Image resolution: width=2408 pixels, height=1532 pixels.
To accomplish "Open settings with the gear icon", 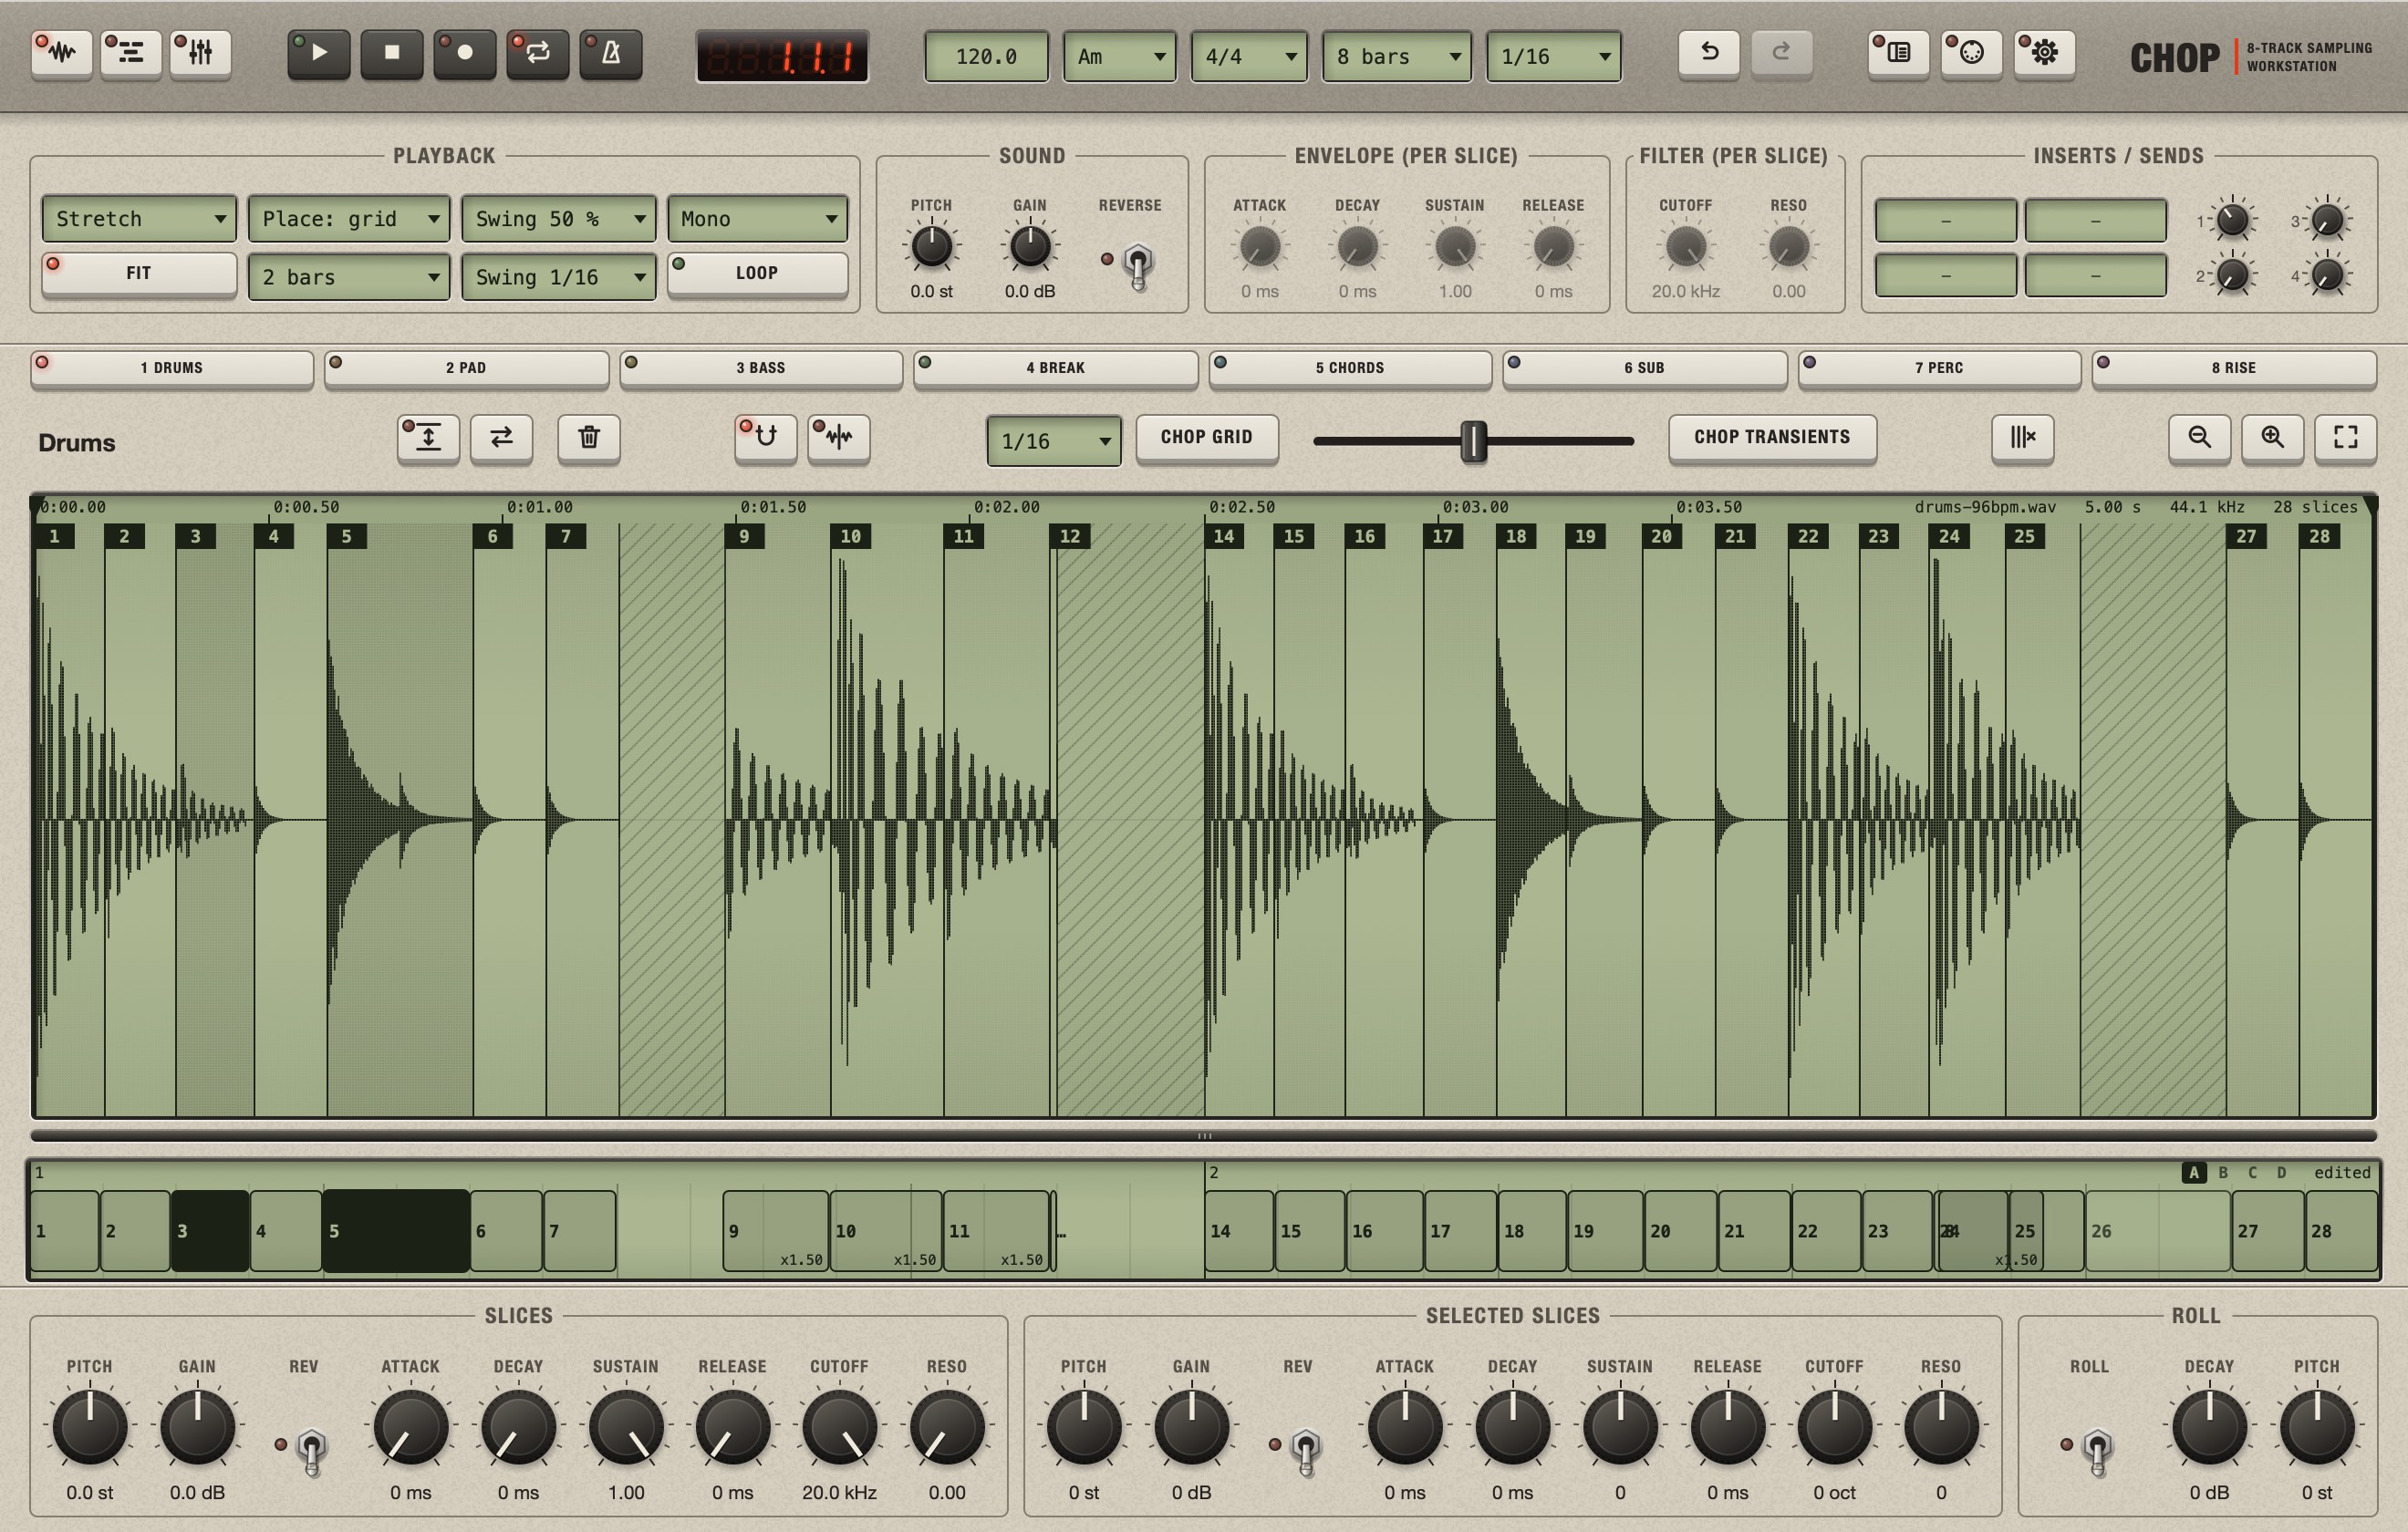I will click(x=2044, y=53).
